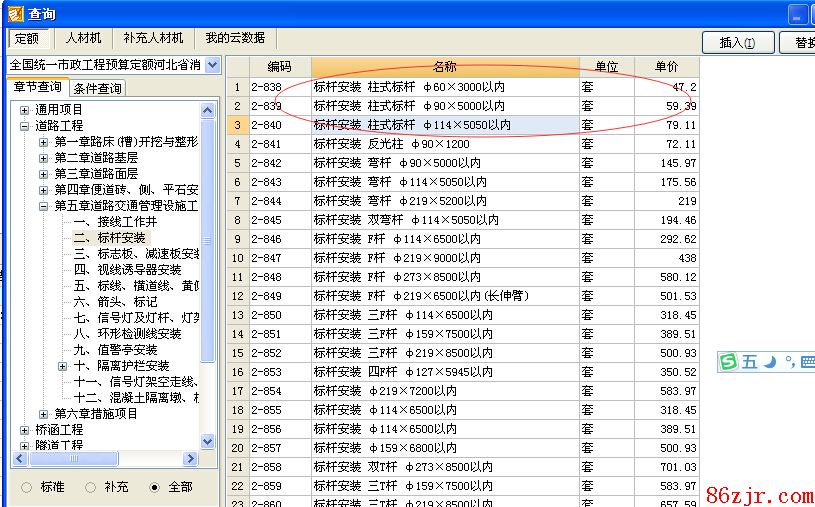Expand the 第六章措施项目 node
The image size is (815, 507).
(44, 414)
